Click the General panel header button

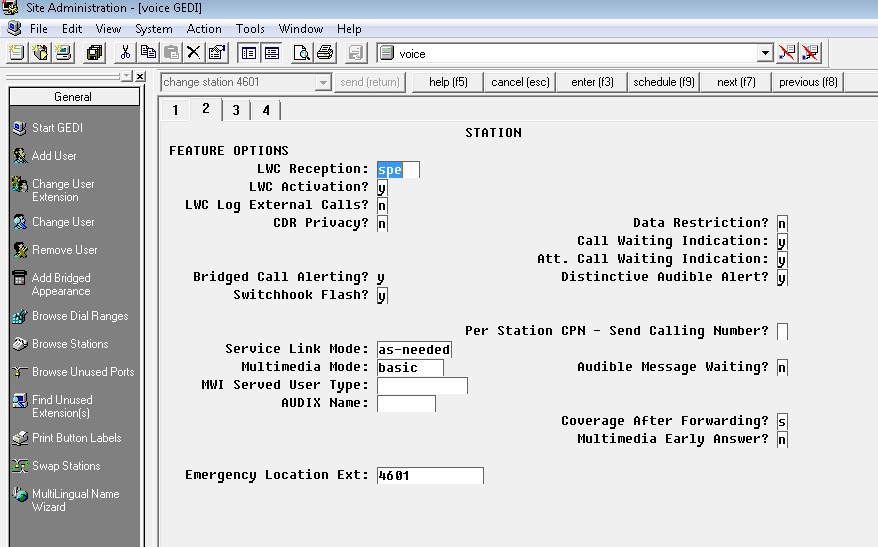click(x=74, y=97)
